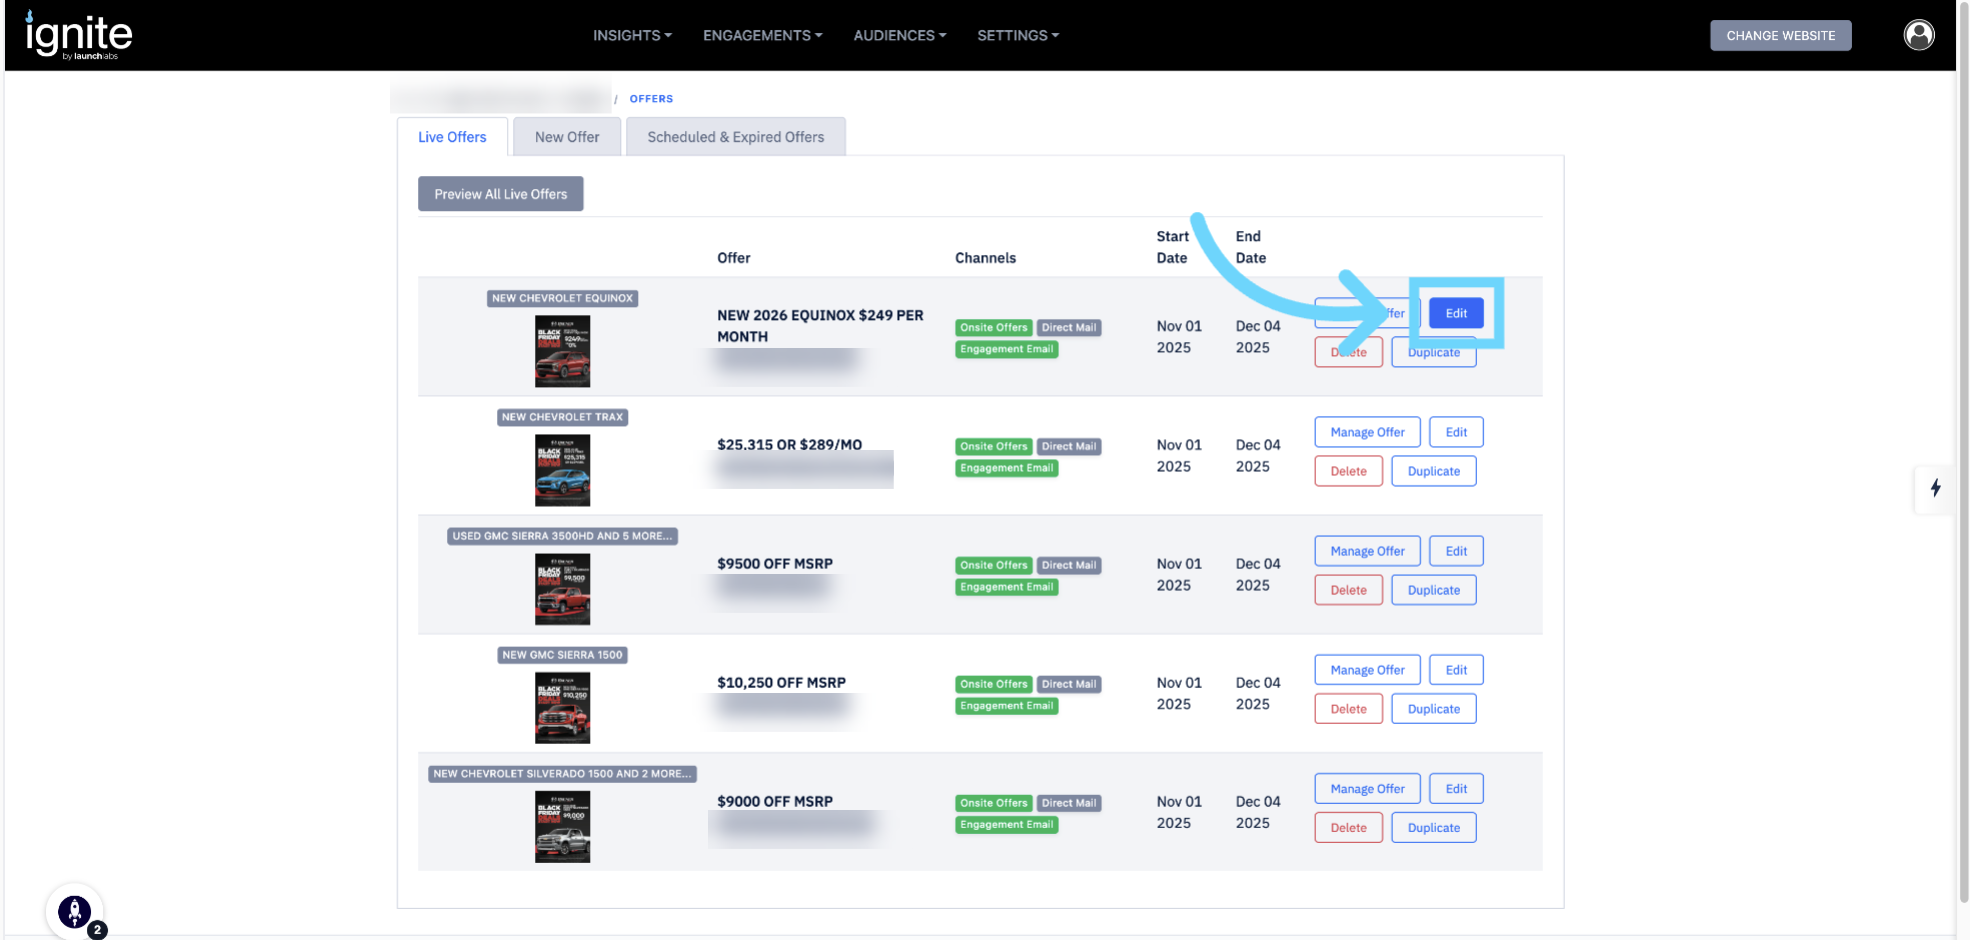The image size is (1970, 940).
Task: Select the New GMC Sierra 1500 thumbnail
Action: tap(562, 708)
